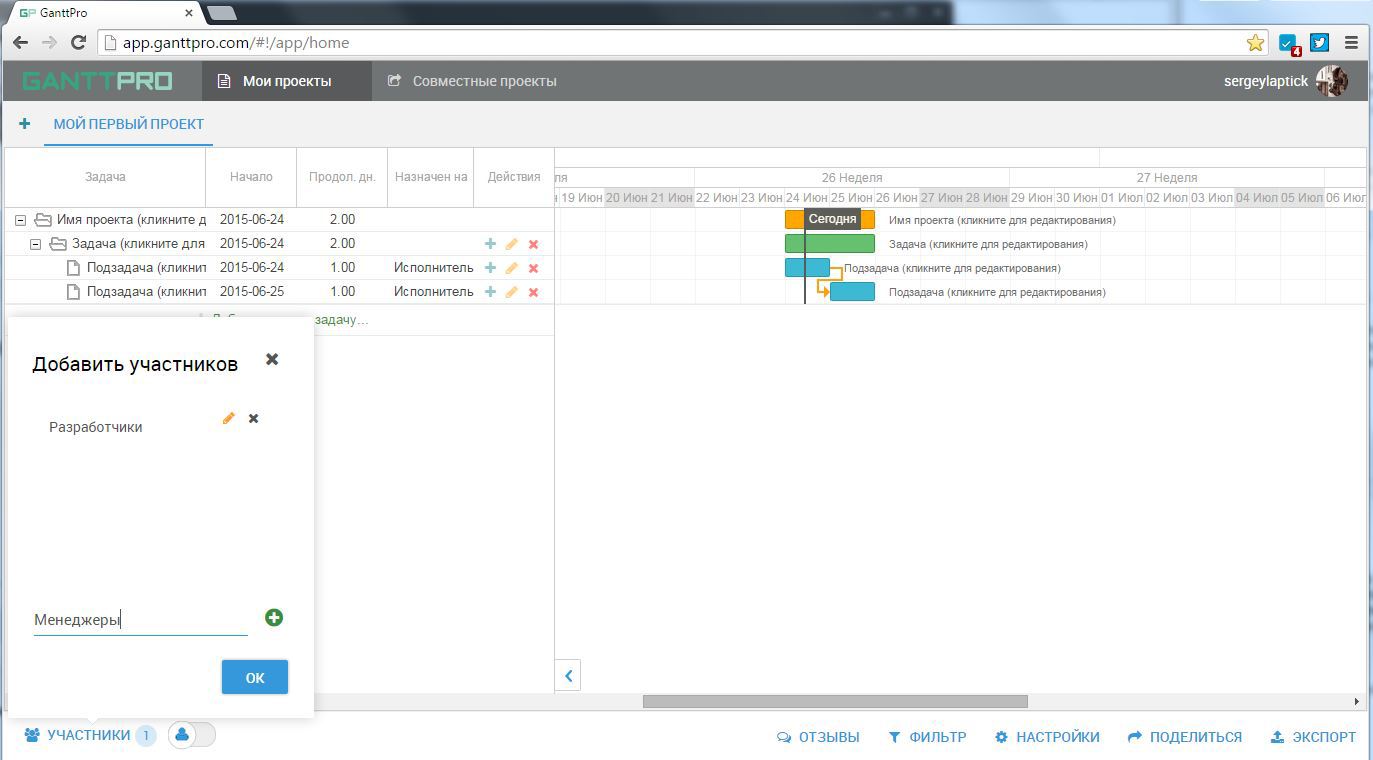Click Исполнитель in the 2015-06-24 Подзадача row
This screenshot has width=1373, height=760.
pos(434,268)
